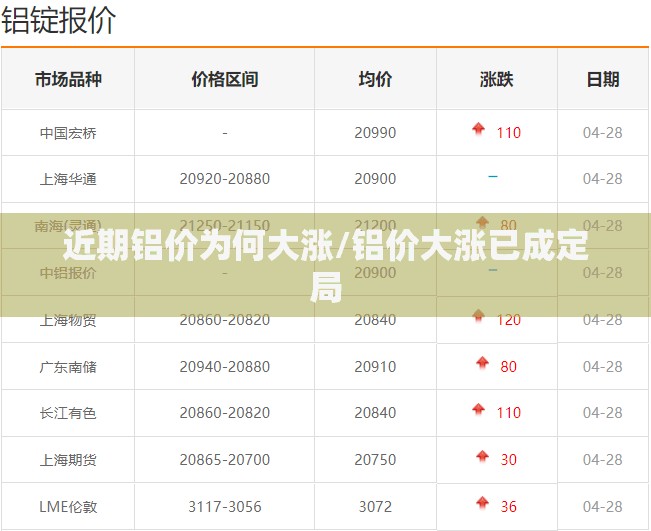The image size is (651, 531).
Task: Click the 04-28 date in 上海期货 row
Action: tap(603, 460)
